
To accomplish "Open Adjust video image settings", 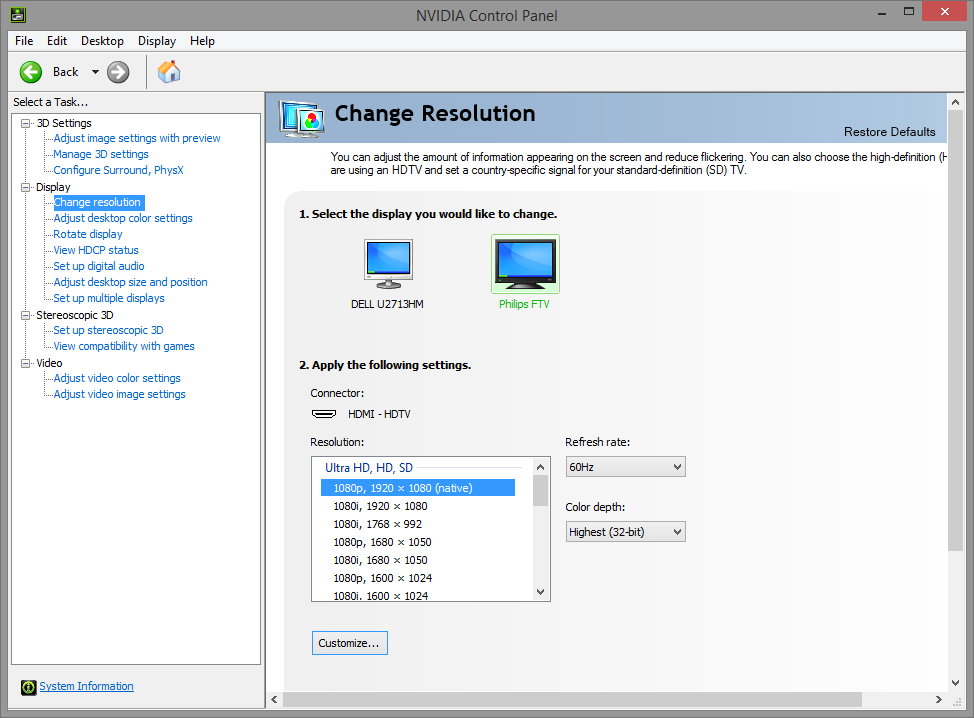I will [x=119, y=394].
